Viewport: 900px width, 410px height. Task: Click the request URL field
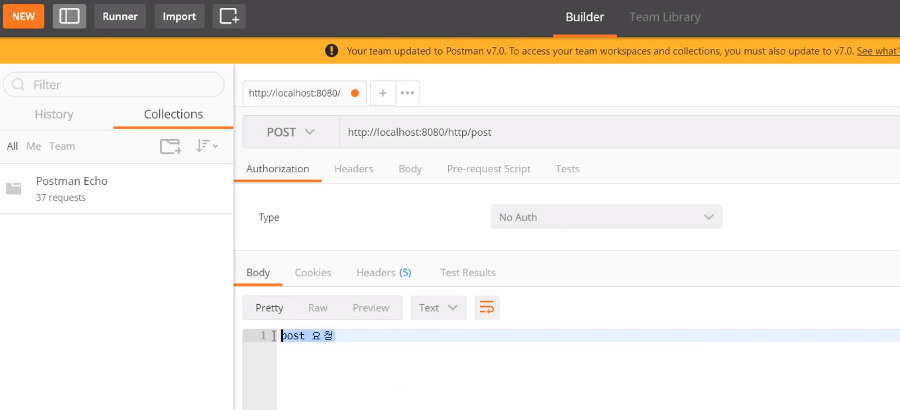[620, 132]
